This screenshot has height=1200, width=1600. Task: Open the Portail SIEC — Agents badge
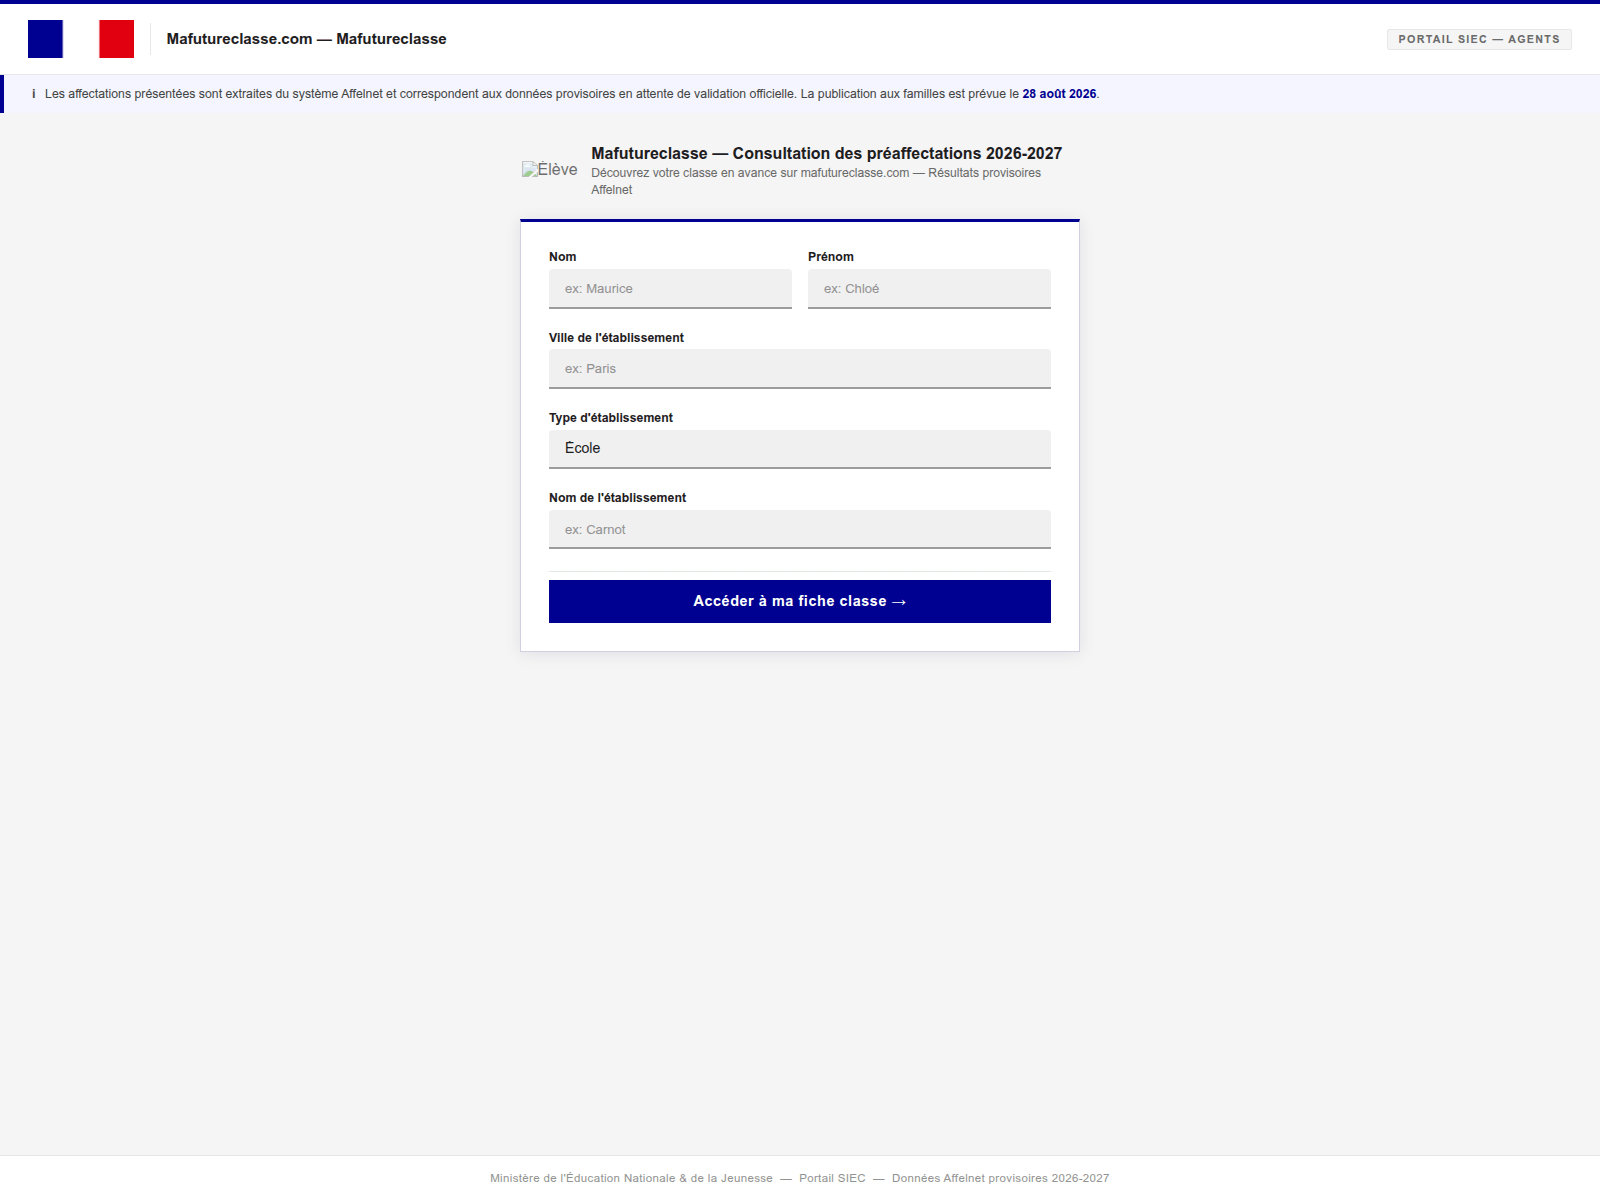(1479, 39)
